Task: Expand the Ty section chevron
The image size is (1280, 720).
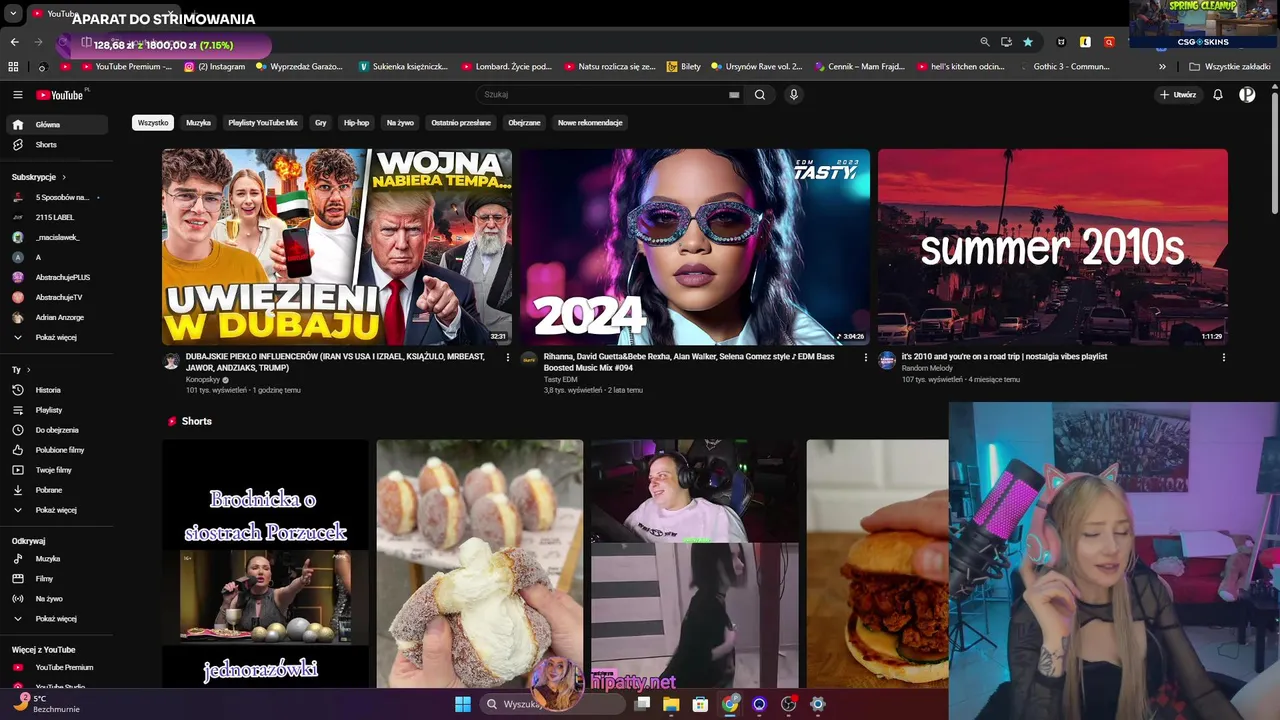Action: click(x=29, y=370)
